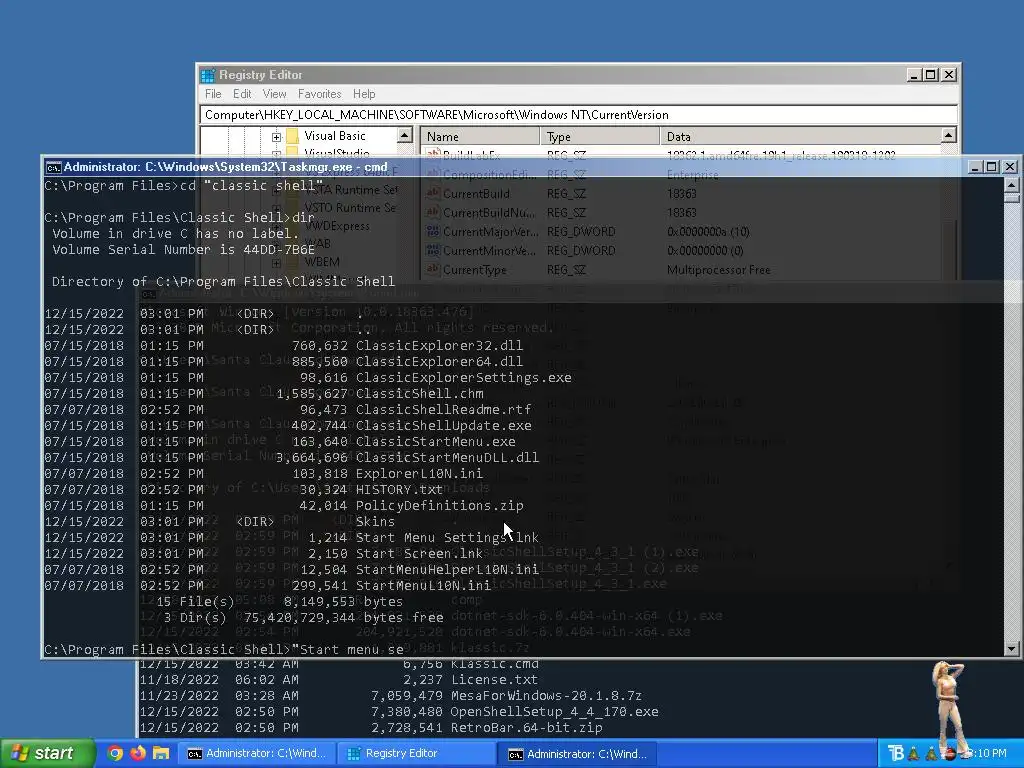Click ClassicExplorerSettings.exe in cmd output

[x=464, y=377]
